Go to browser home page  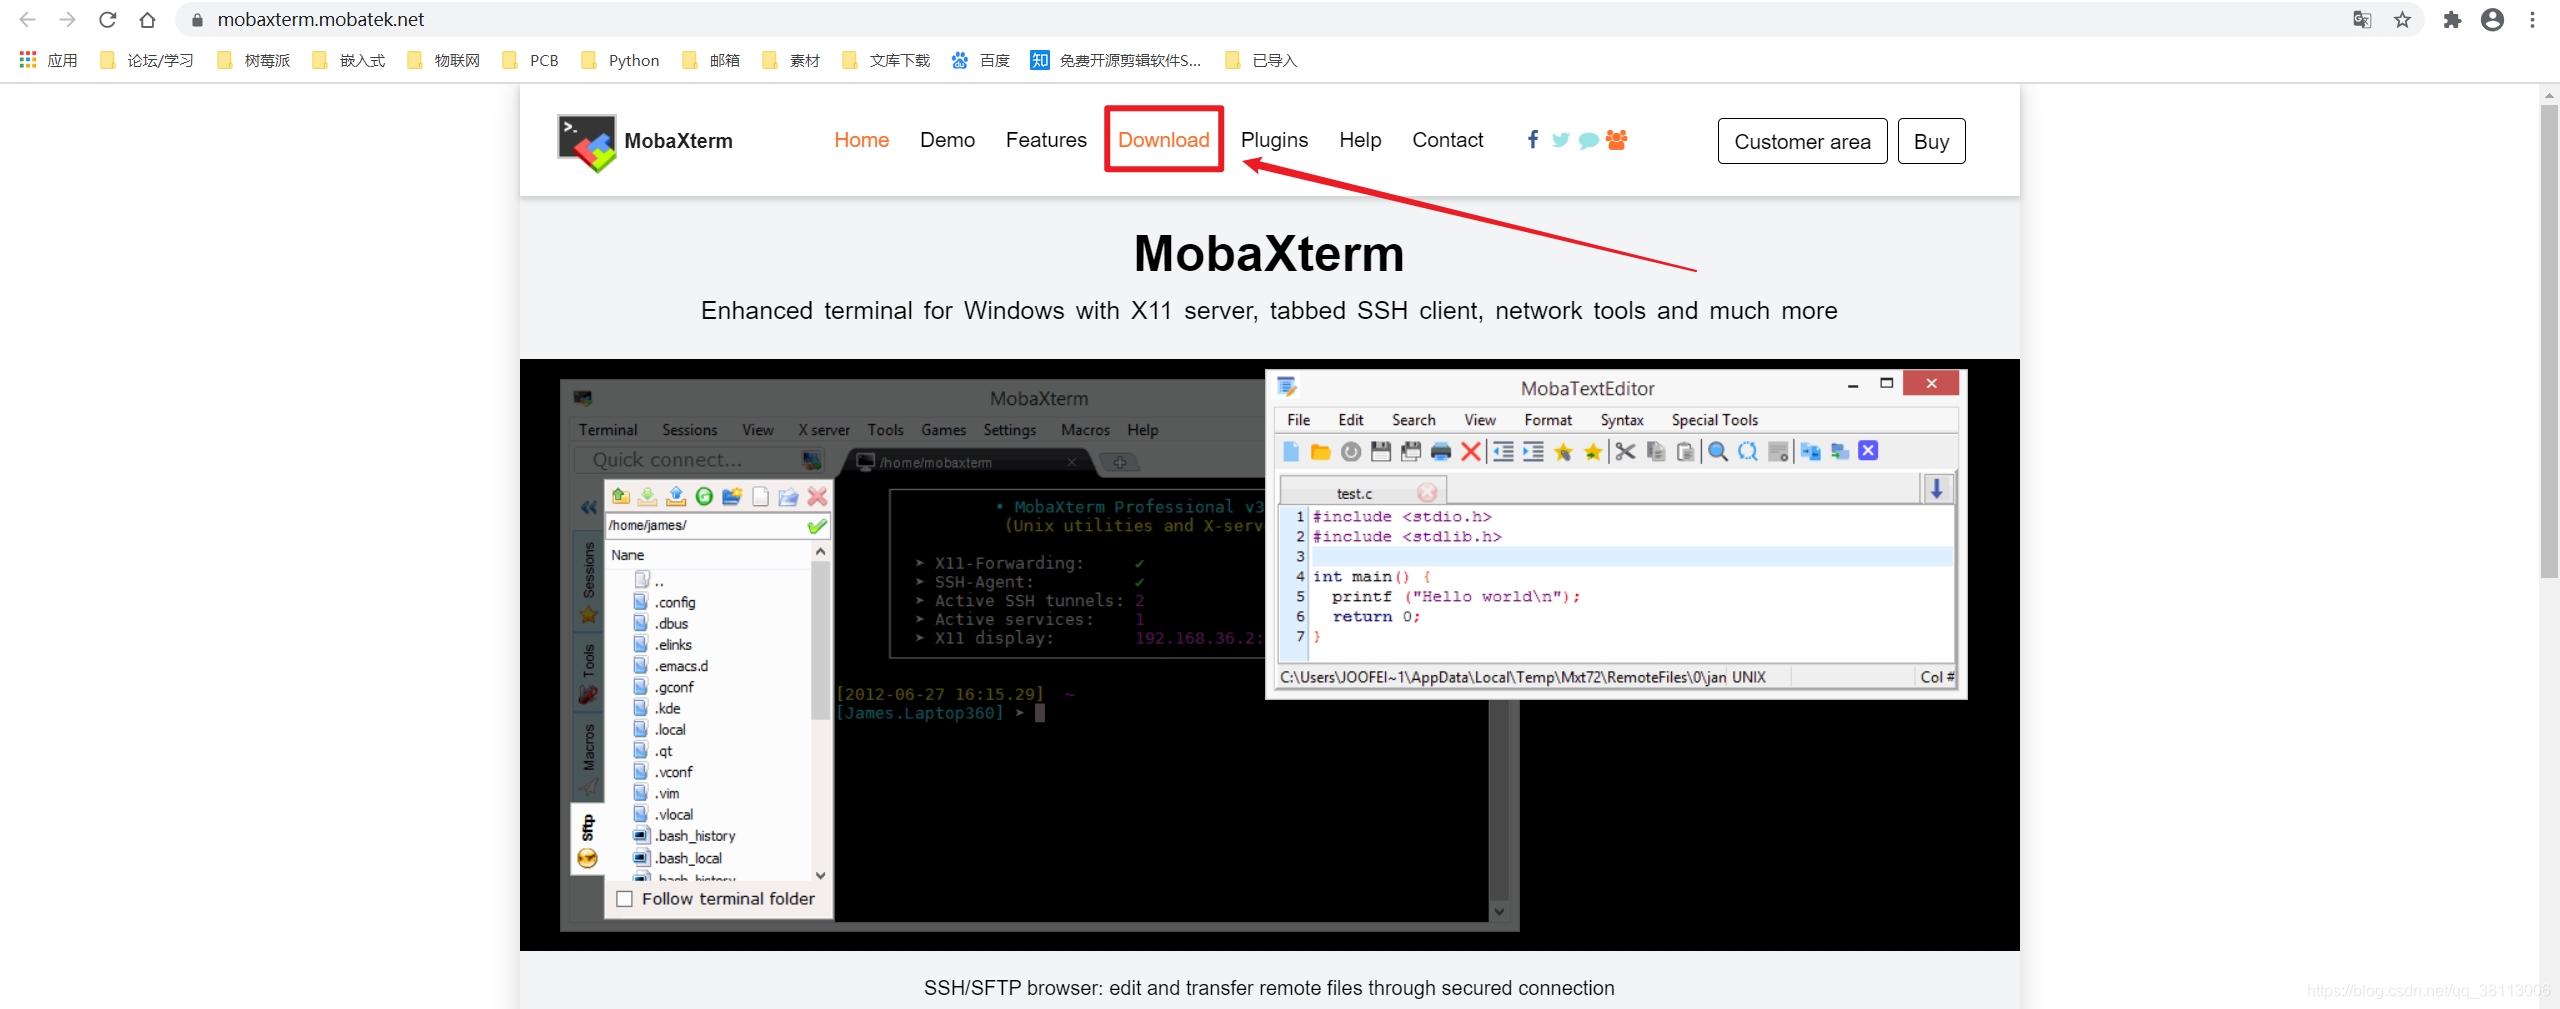point(147,19)
